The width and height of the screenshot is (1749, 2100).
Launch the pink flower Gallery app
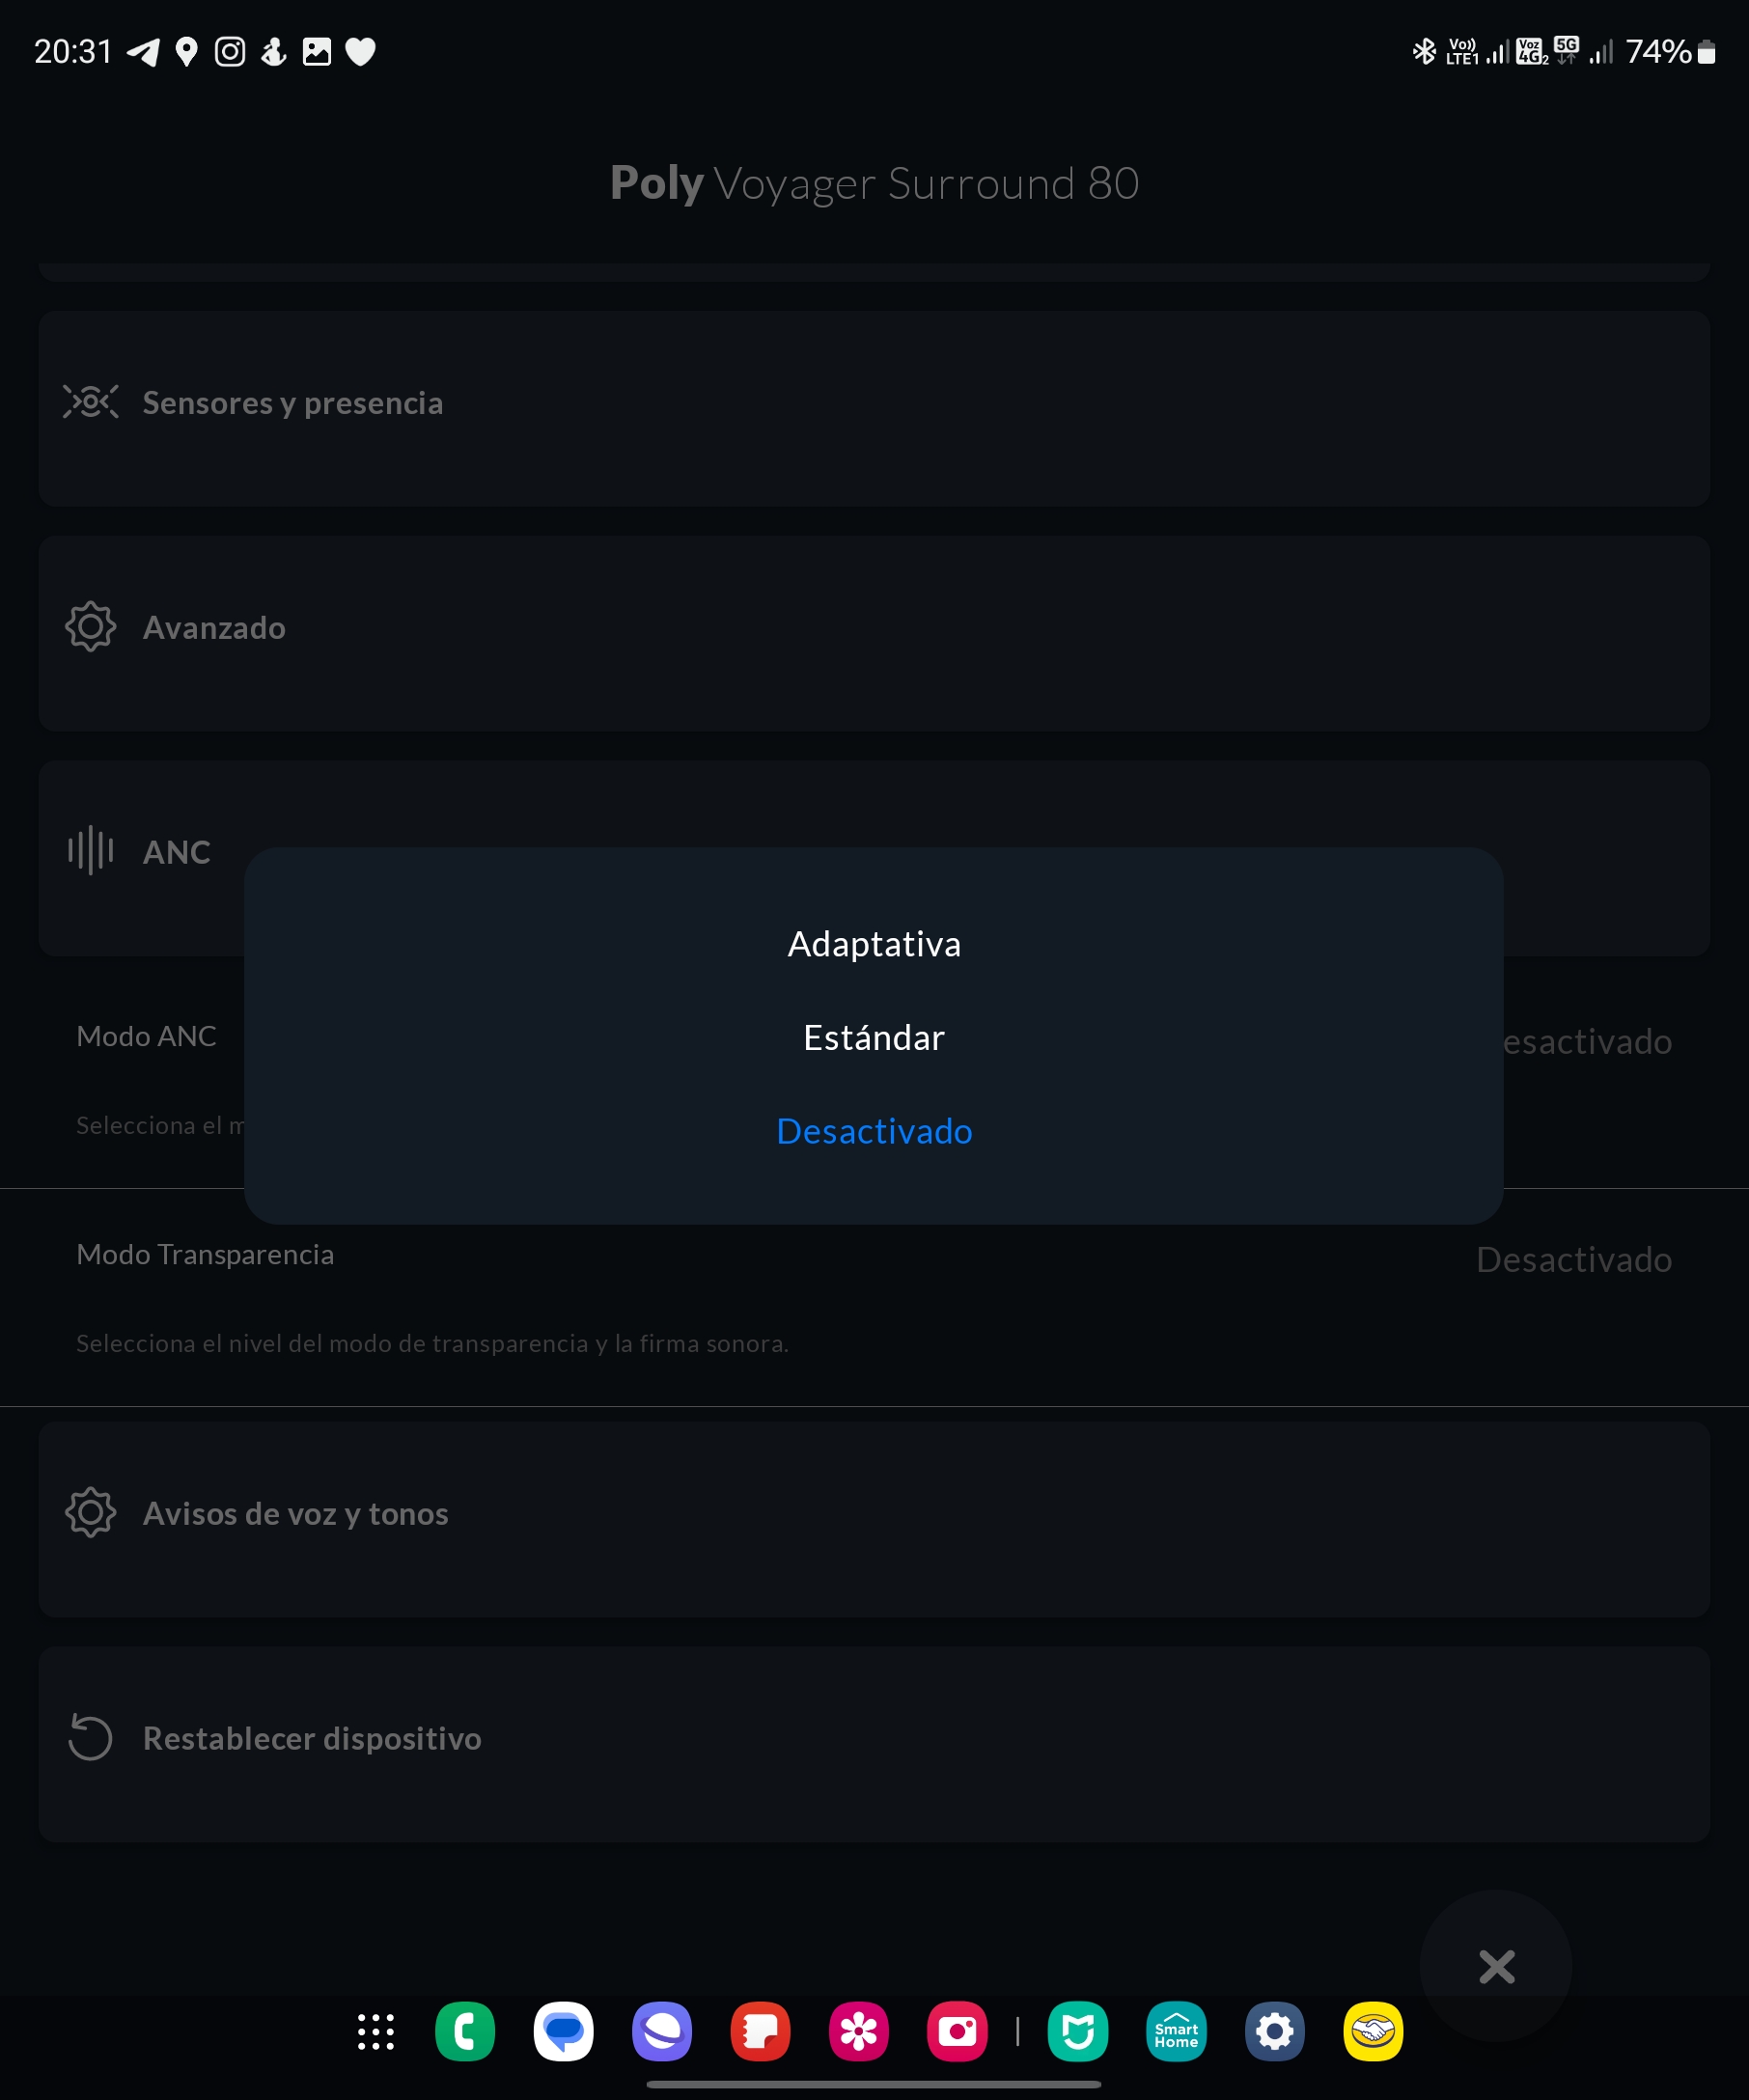pyautogui.click(x=859, y=2032)
